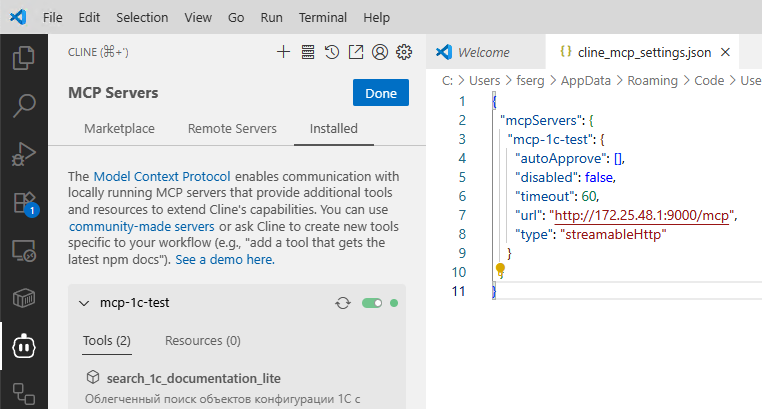This screenshot has height=409, width=762.
Task: Click the green server status dot
Action: coord(394,303)
